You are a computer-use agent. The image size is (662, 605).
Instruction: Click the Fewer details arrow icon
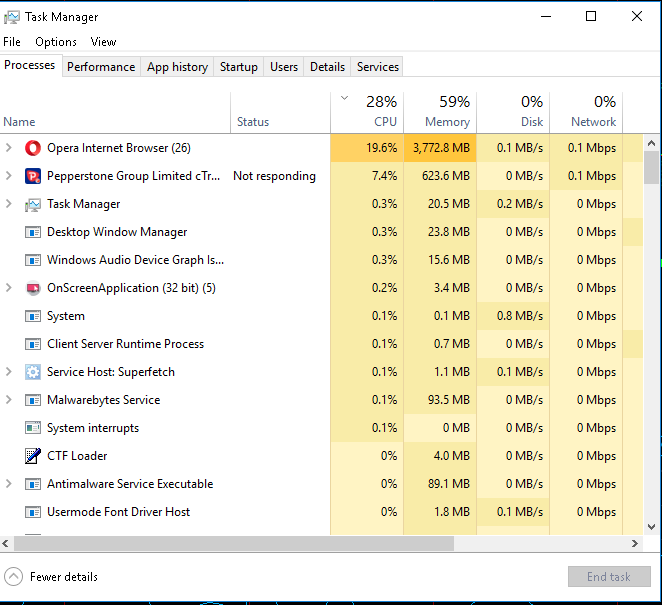pyautogui.click(x=14, y=577)
